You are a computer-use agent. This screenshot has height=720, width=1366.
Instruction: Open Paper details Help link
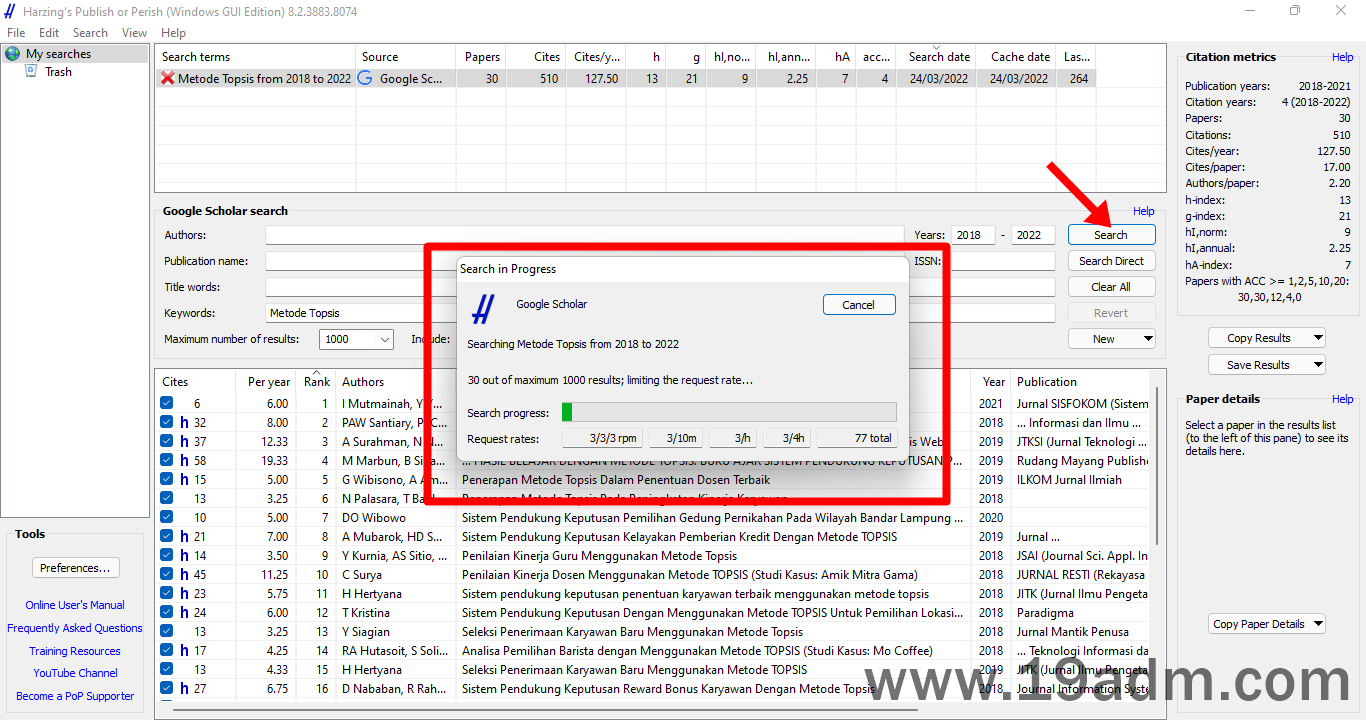1342,399
